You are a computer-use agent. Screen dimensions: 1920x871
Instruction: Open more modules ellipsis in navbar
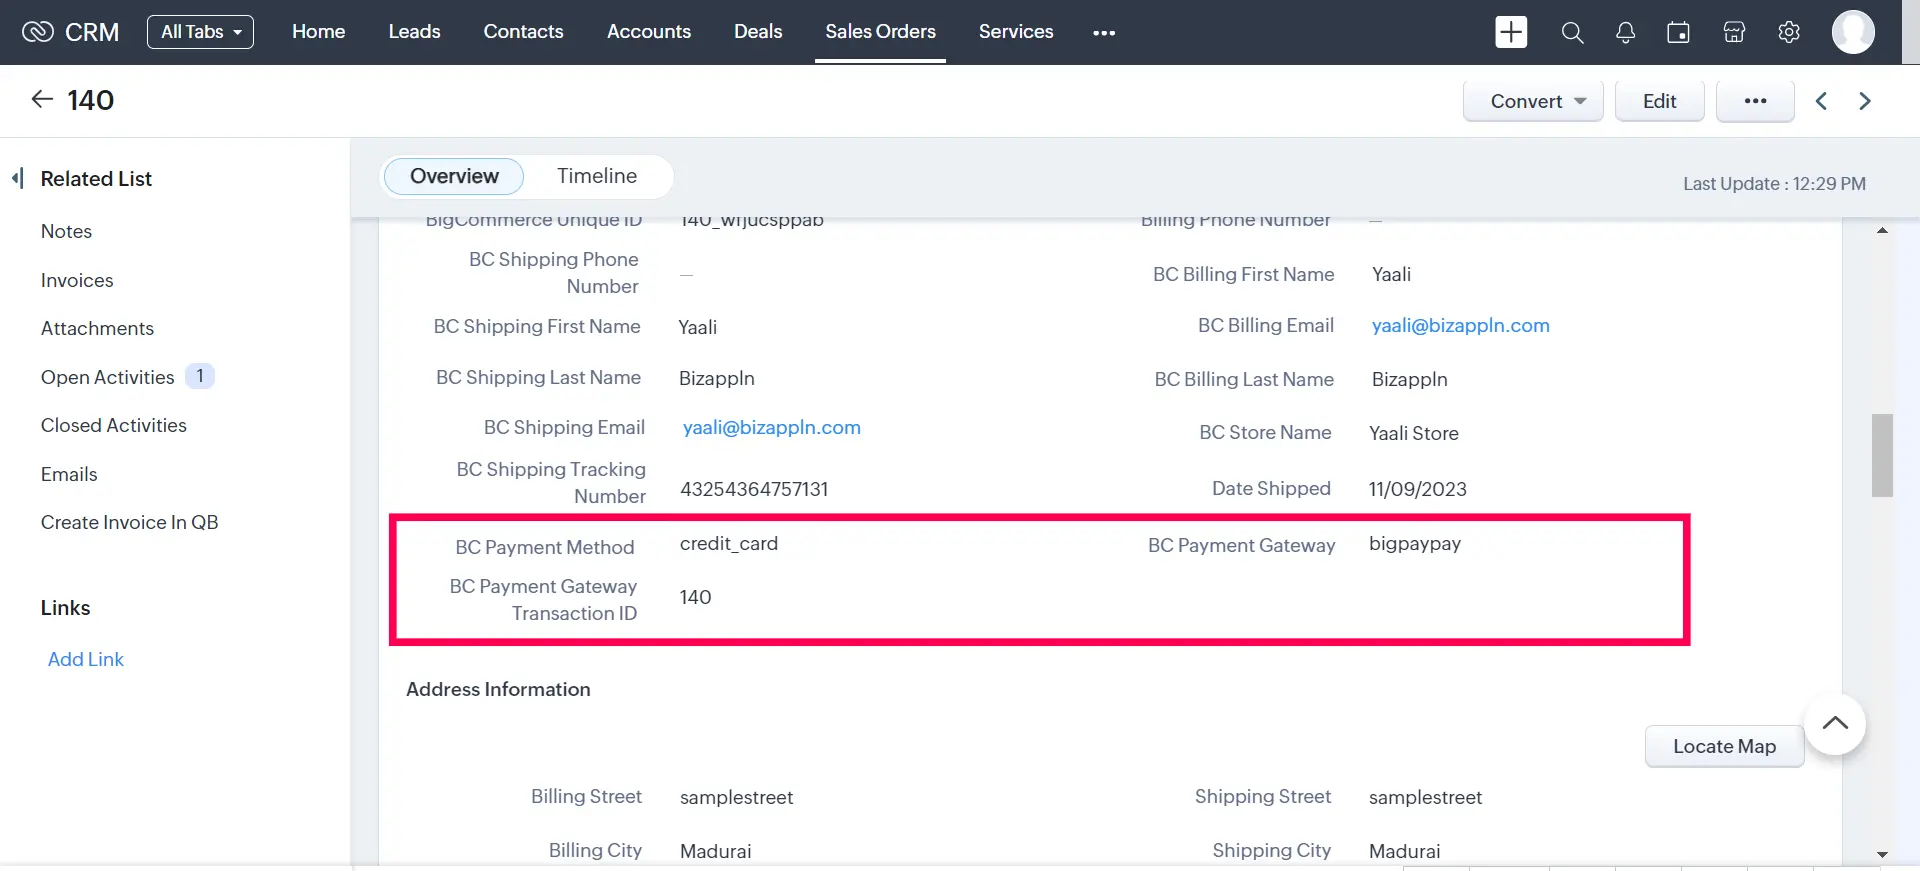click(x=1104, y=33)
